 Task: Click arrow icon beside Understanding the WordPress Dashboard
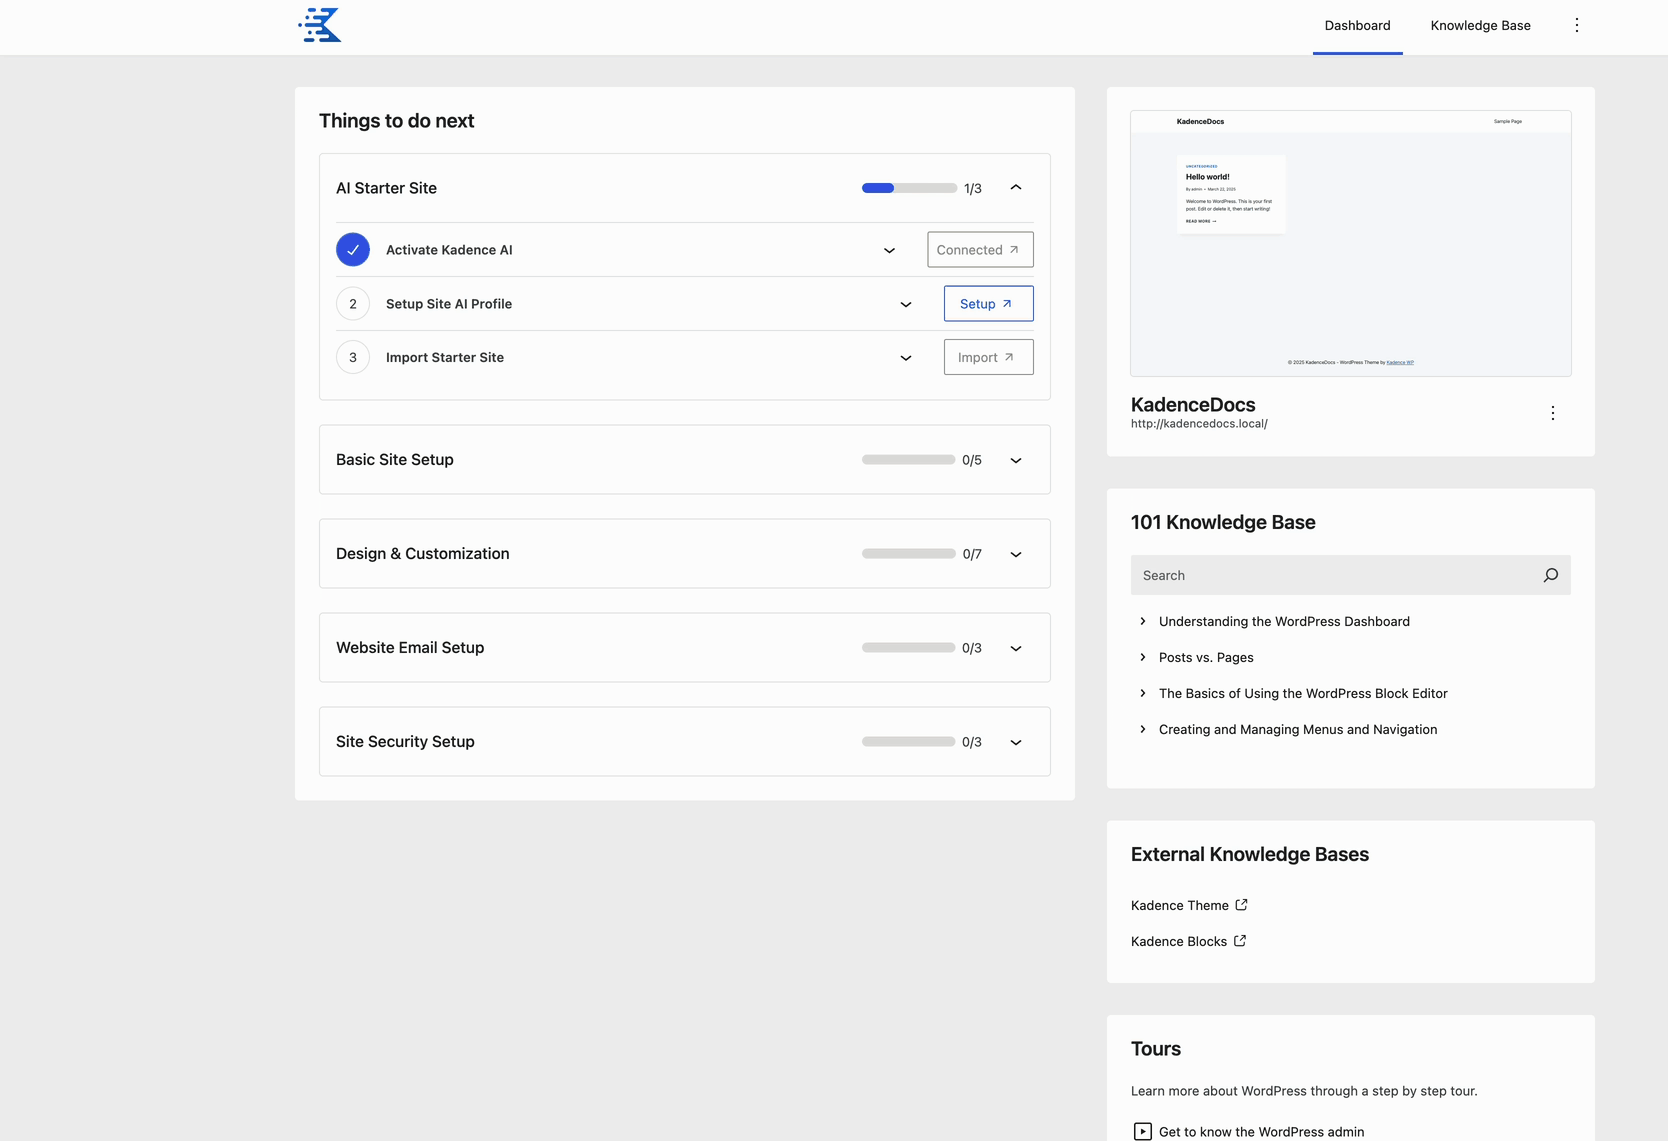[x=1143, y=621]
